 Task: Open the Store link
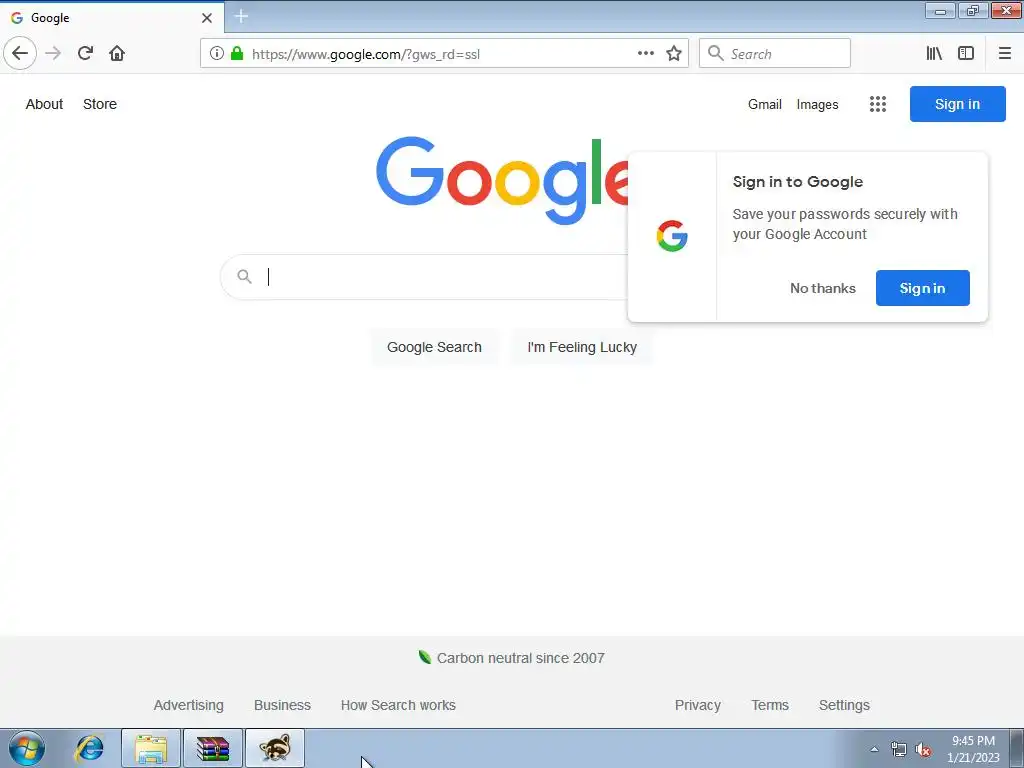(100, 104)
